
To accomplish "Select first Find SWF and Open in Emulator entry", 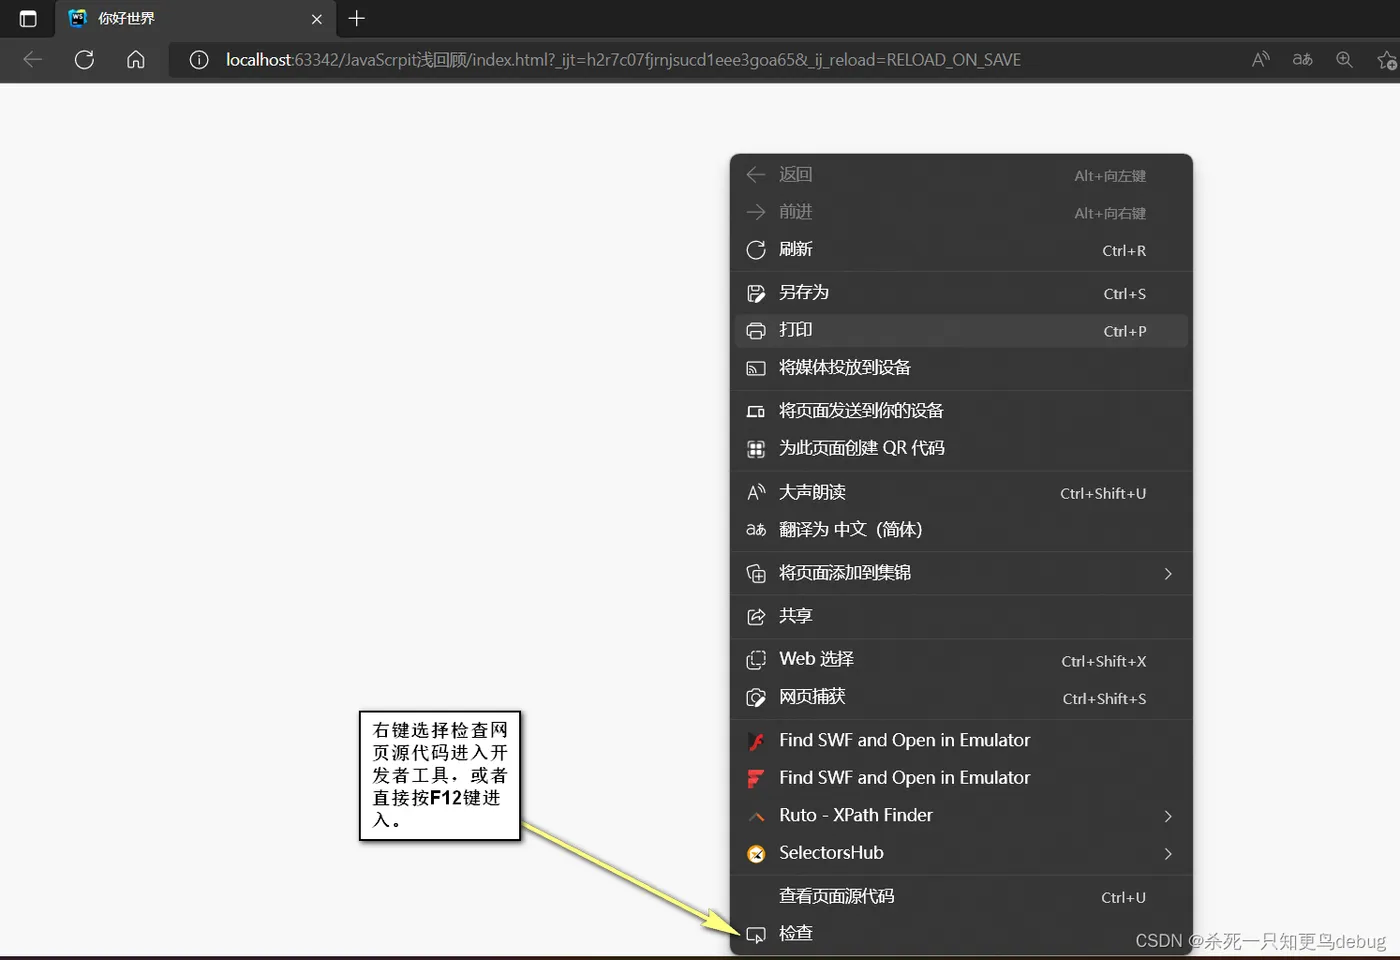I will point(961,741).
